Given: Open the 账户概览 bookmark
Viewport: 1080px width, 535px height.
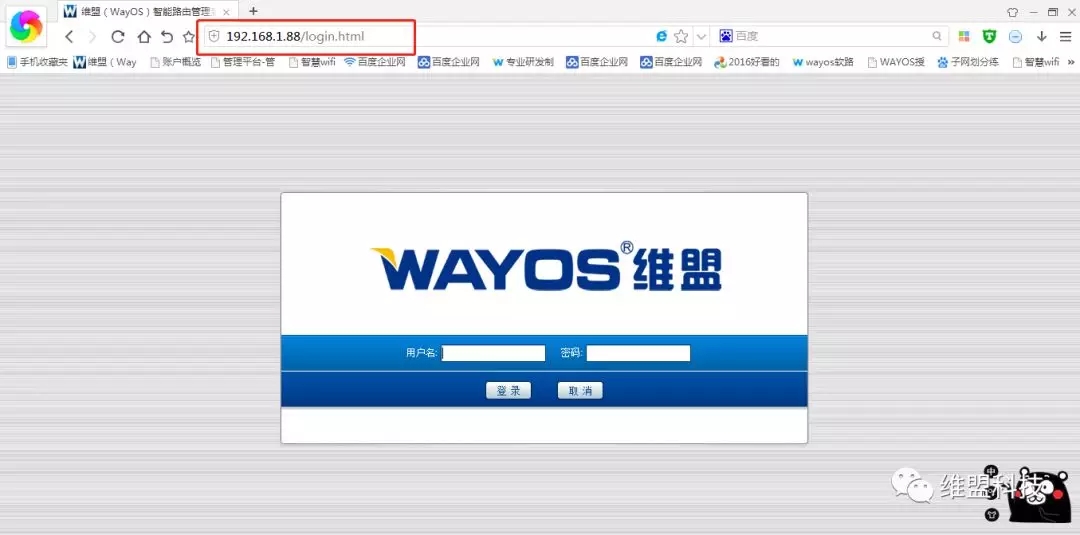Looking at the screenshot, I should (175, 62).
